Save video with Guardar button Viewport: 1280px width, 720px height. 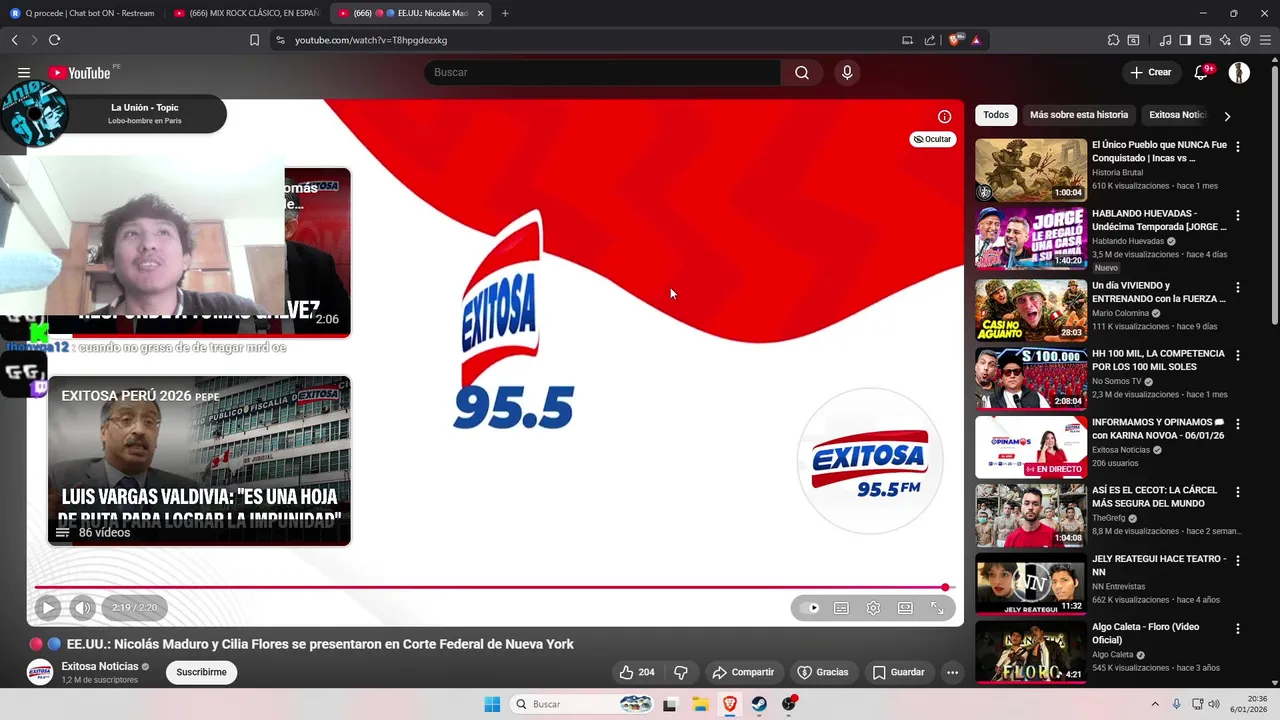click(898, 672)
